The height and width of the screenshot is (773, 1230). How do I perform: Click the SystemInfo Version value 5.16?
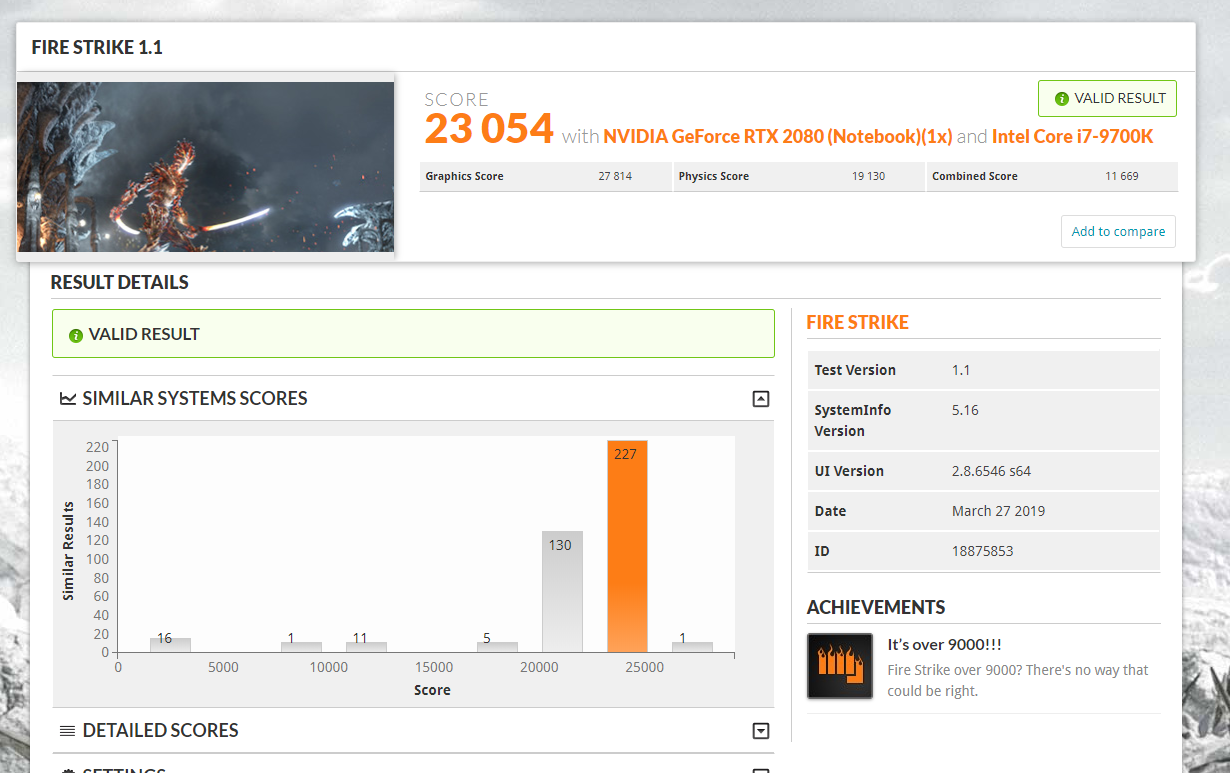tap(965, 410)
